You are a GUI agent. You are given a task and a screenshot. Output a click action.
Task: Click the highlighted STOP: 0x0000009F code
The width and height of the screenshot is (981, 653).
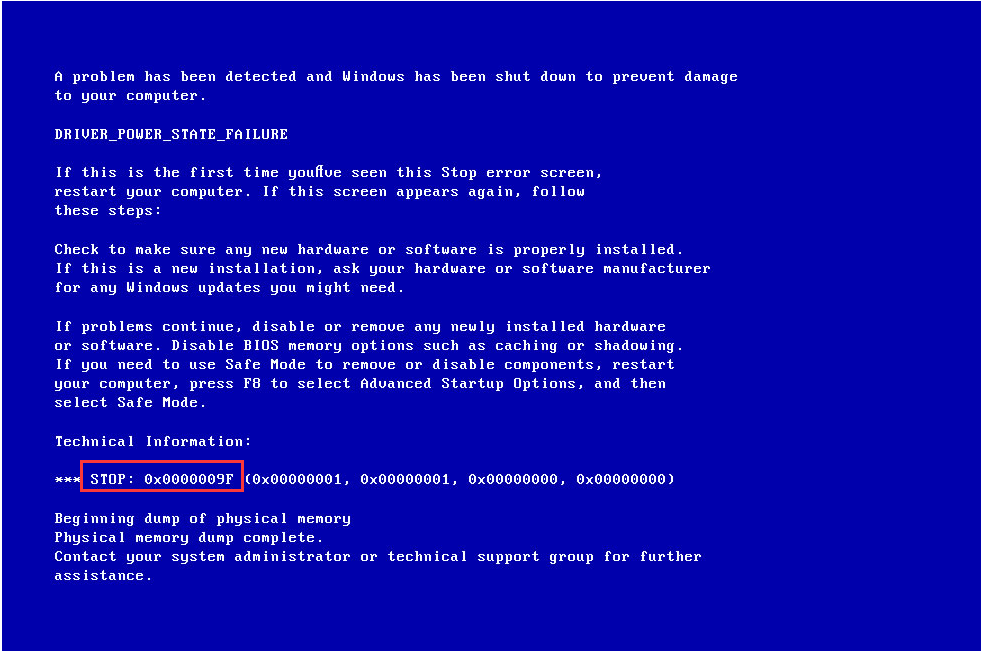162,479
